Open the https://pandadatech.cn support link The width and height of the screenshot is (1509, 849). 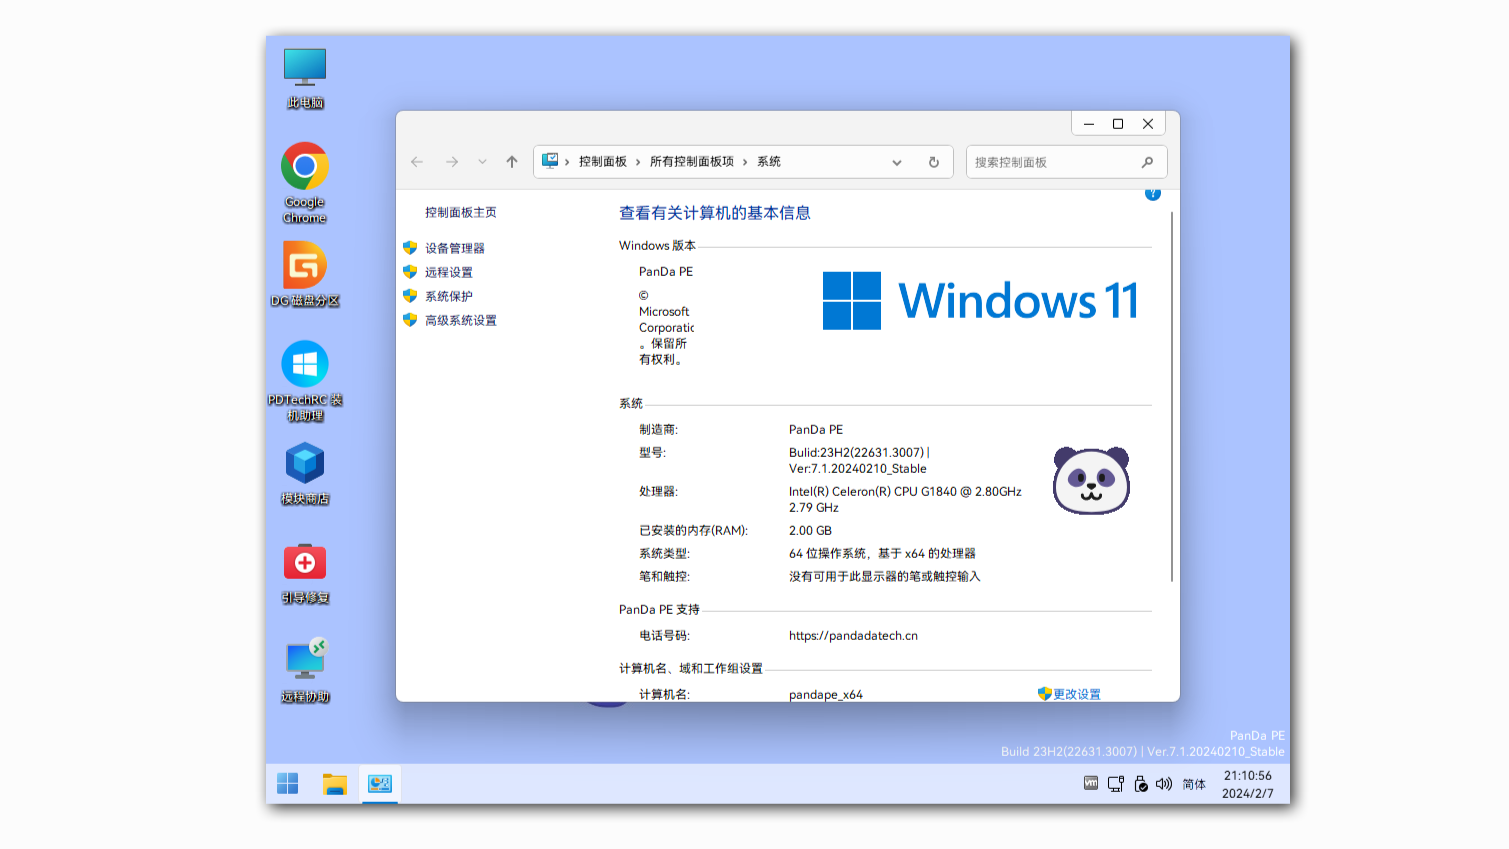853,634
